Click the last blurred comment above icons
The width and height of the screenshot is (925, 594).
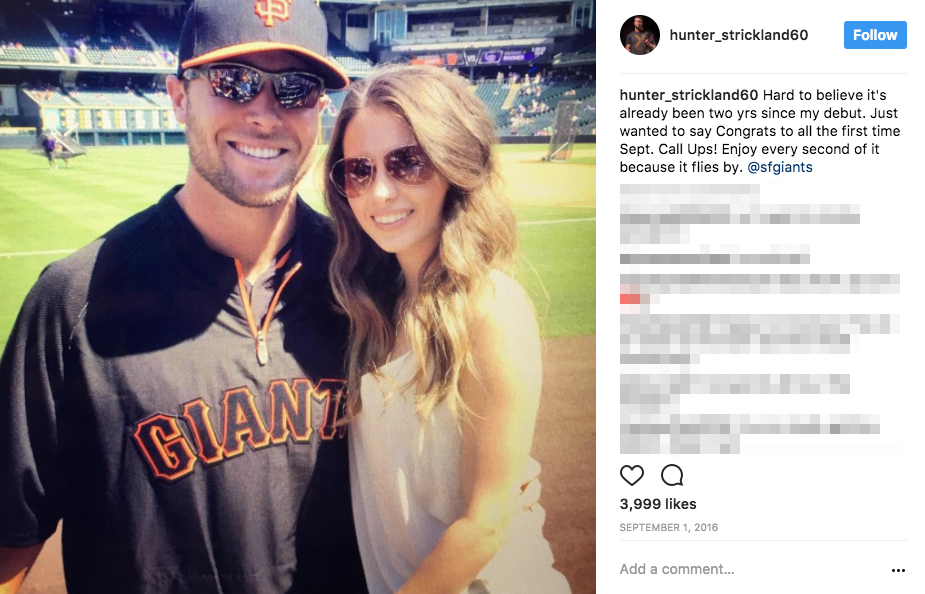(x=749, y=434)
